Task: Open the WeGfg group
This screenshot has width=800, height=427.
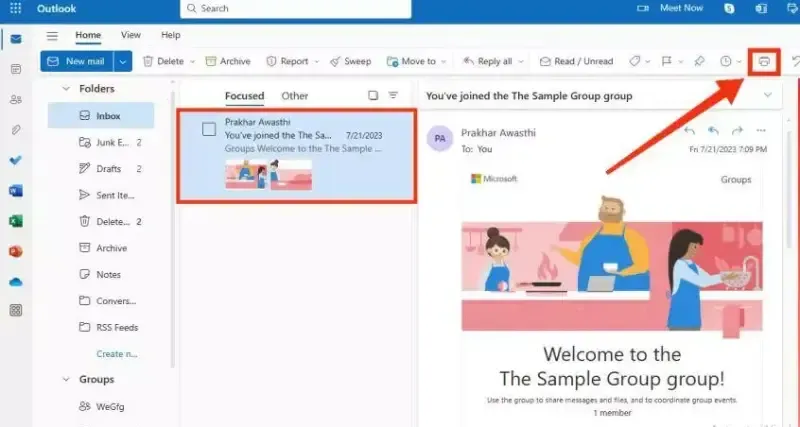Action: (102, 407)
